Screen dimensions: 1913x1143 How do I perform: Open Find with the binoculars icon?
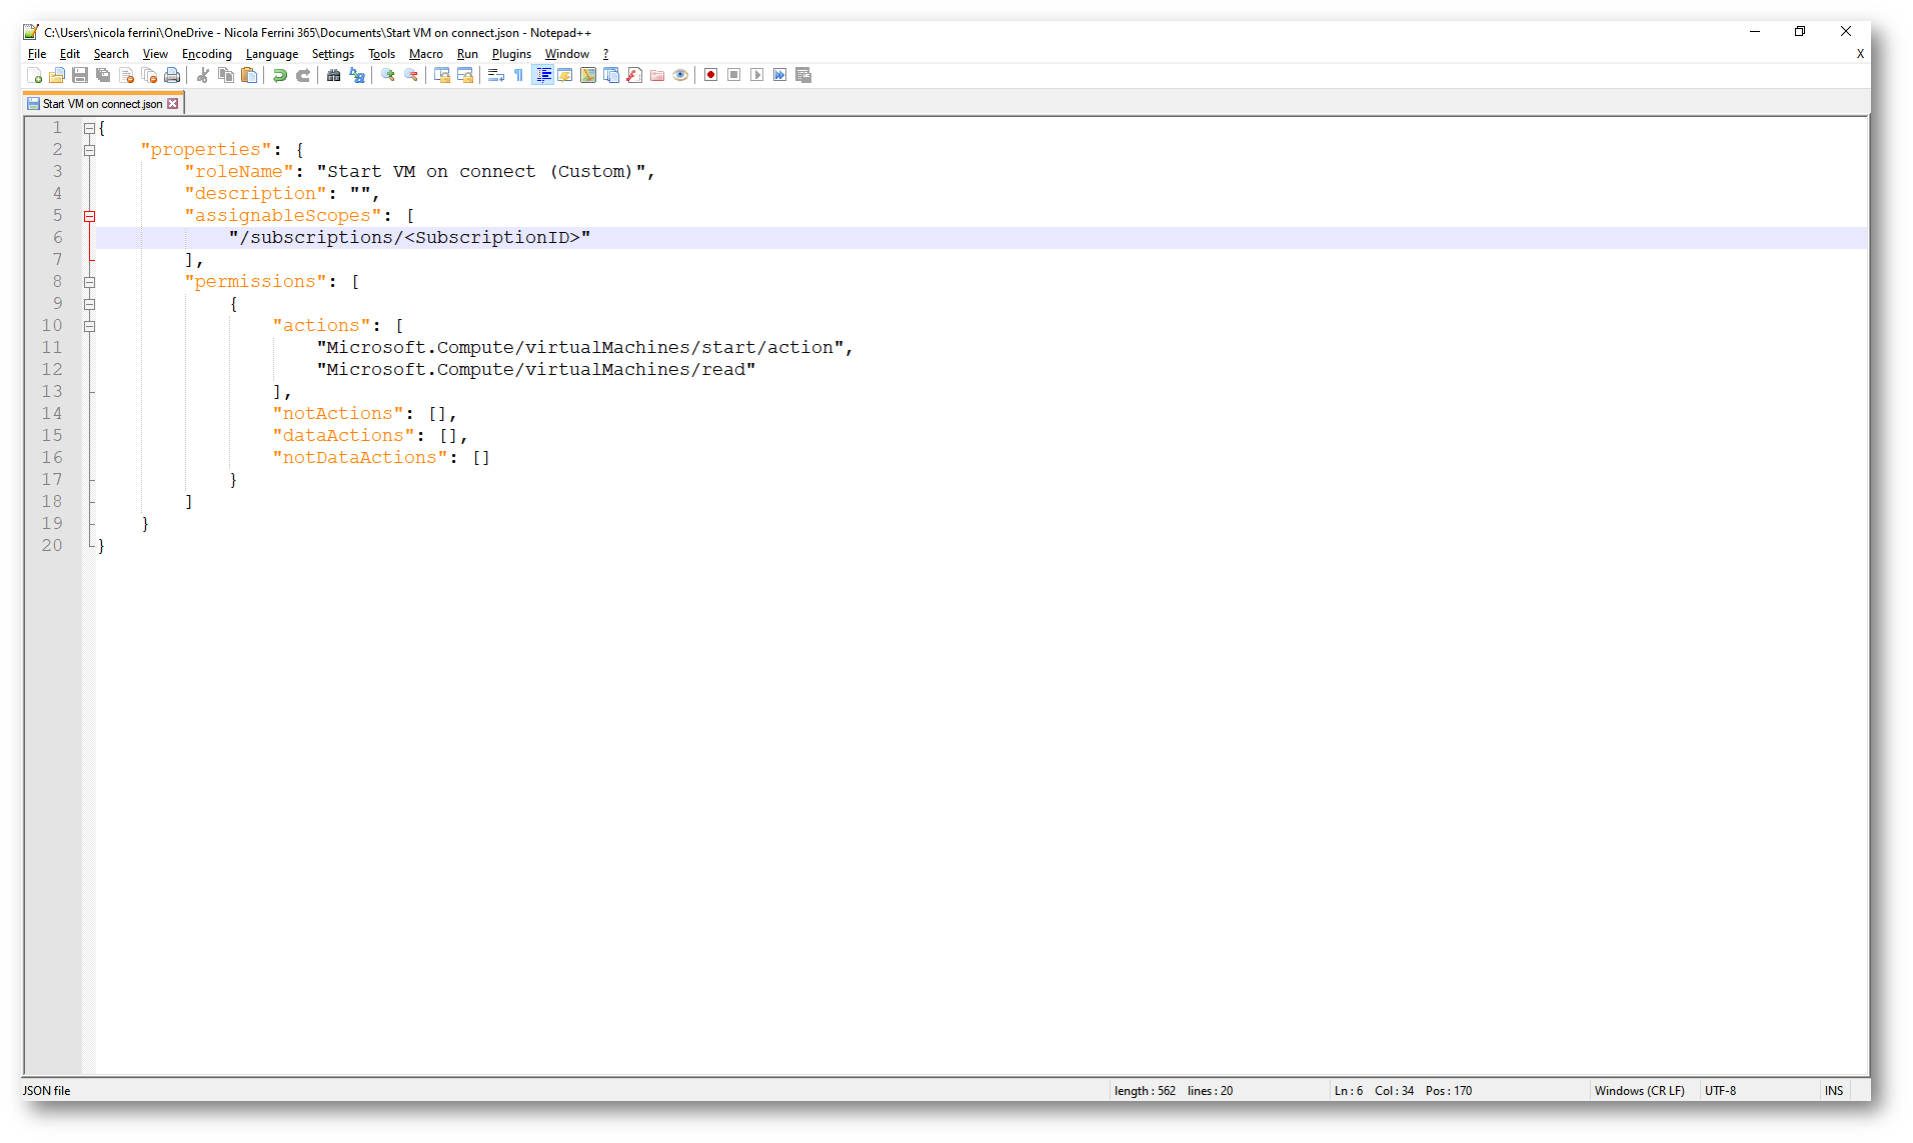point(334,76)
